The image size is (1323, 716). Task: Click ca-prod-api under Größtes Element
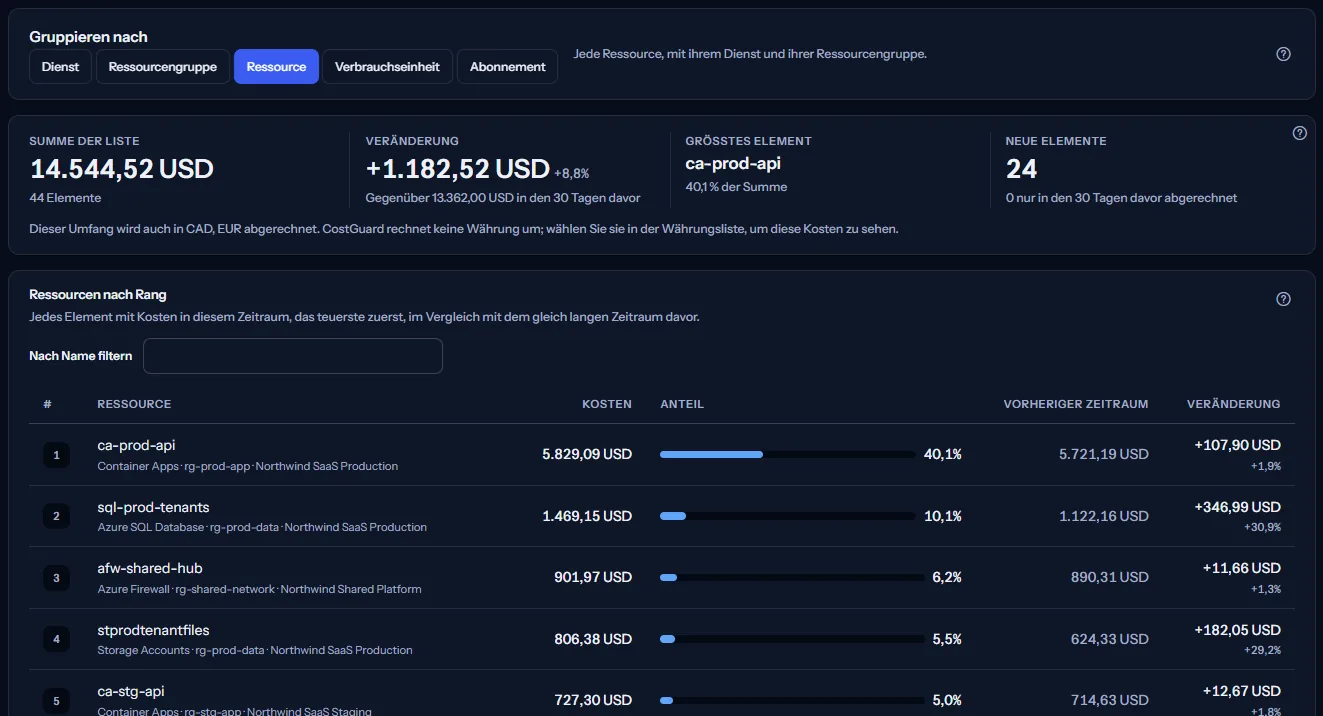(733, 163)
